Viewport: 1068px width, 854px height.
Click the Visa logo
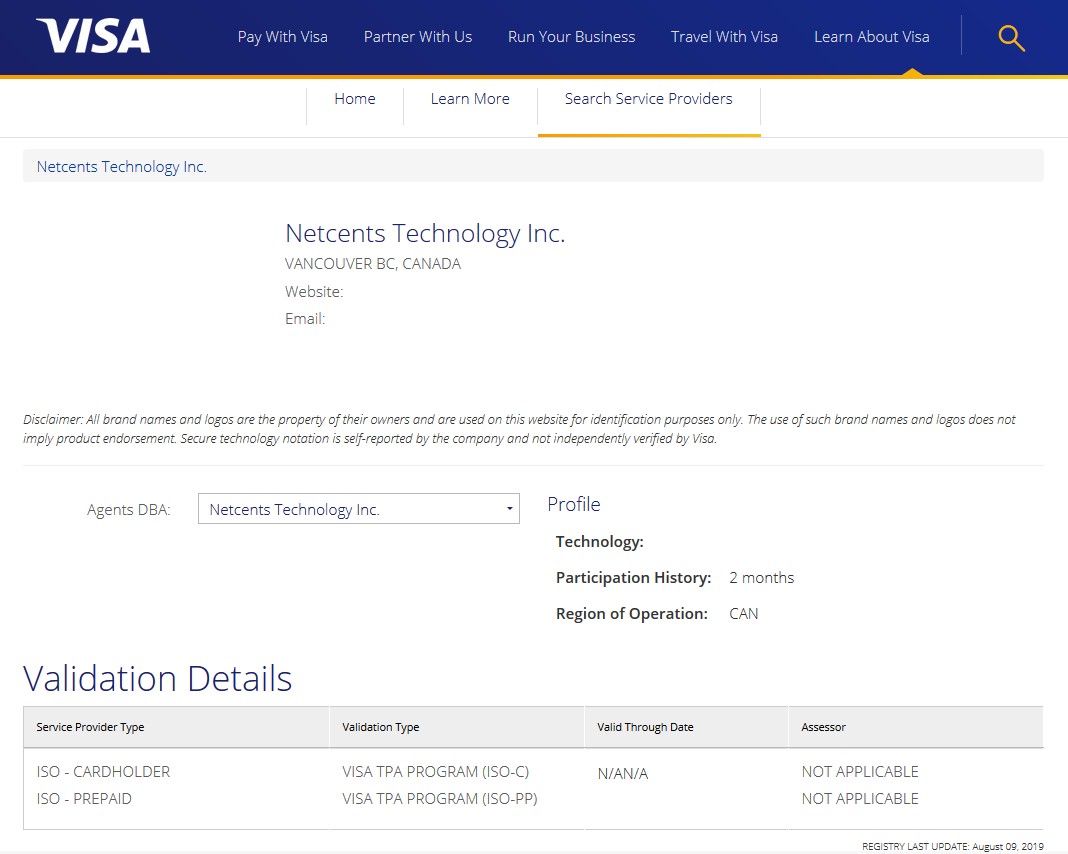click(93, 36)
